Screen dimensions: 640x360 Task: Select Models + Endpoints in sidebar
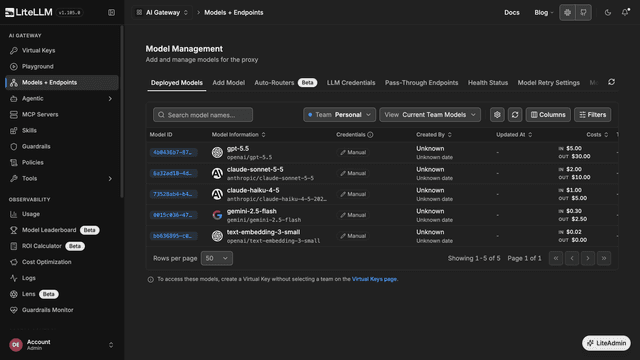62,82
